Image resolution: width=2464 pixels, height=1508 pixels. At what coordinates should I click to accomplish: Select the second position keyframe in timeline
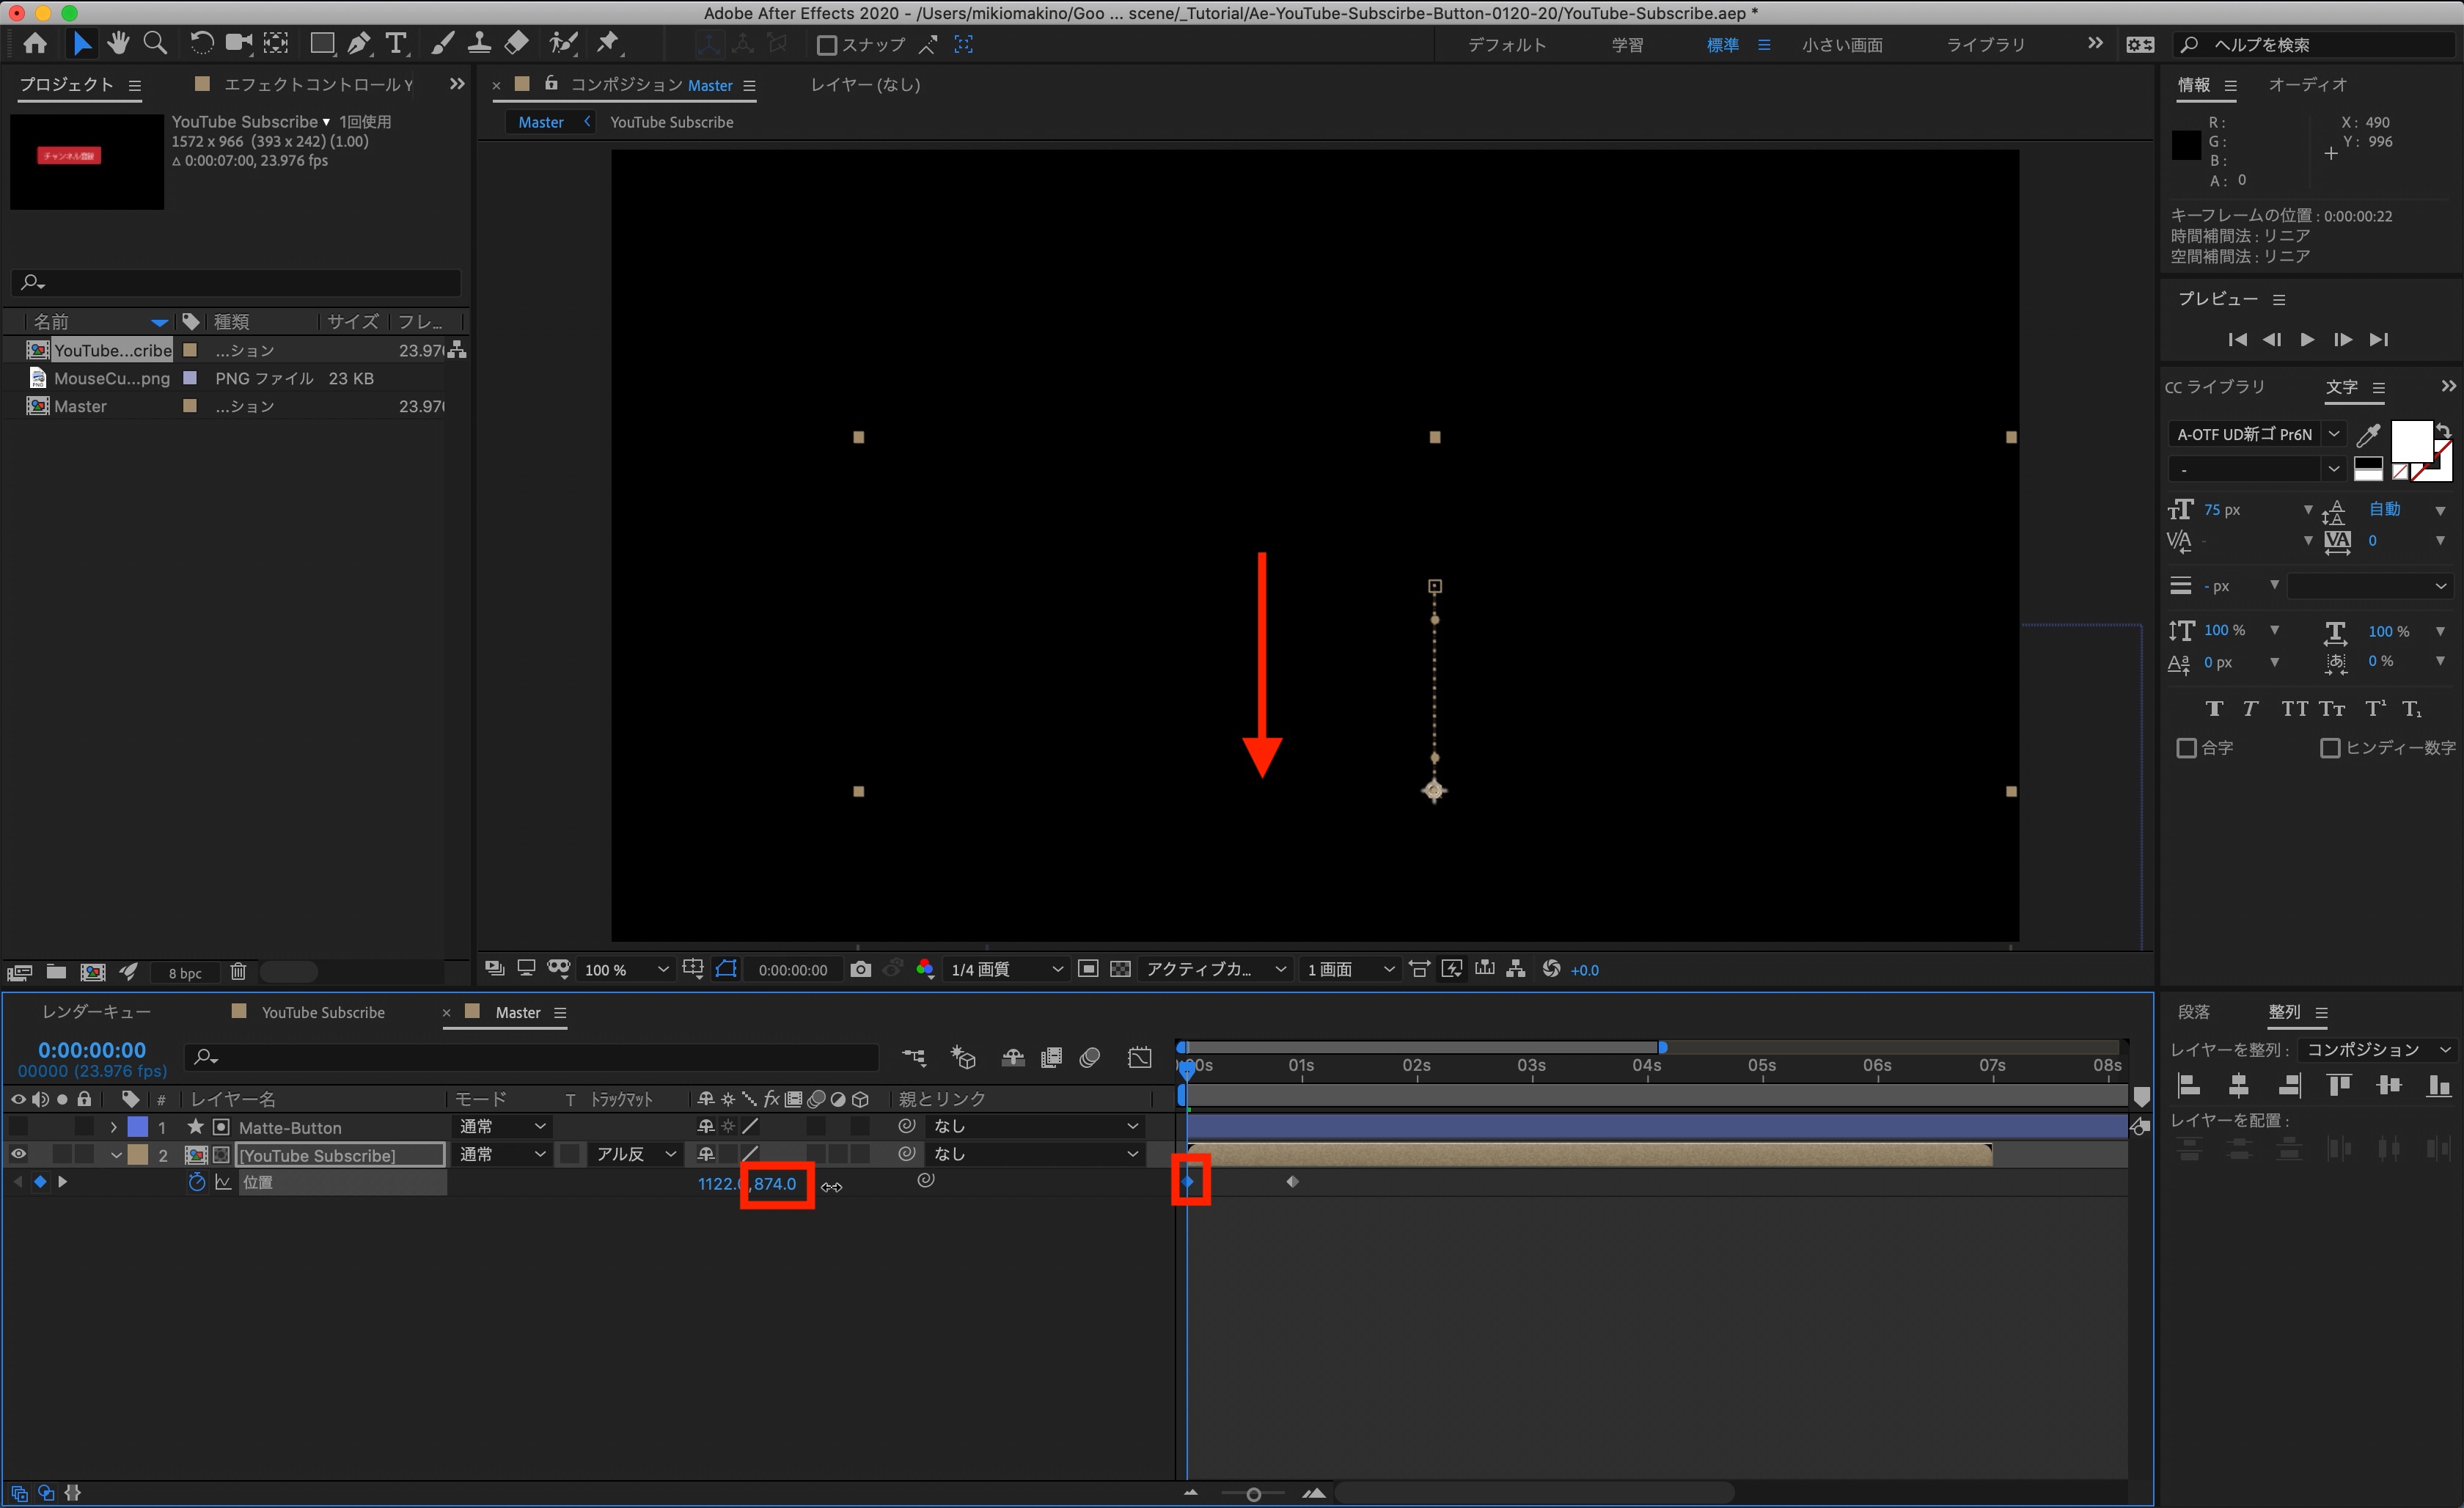point(1292,1182)
